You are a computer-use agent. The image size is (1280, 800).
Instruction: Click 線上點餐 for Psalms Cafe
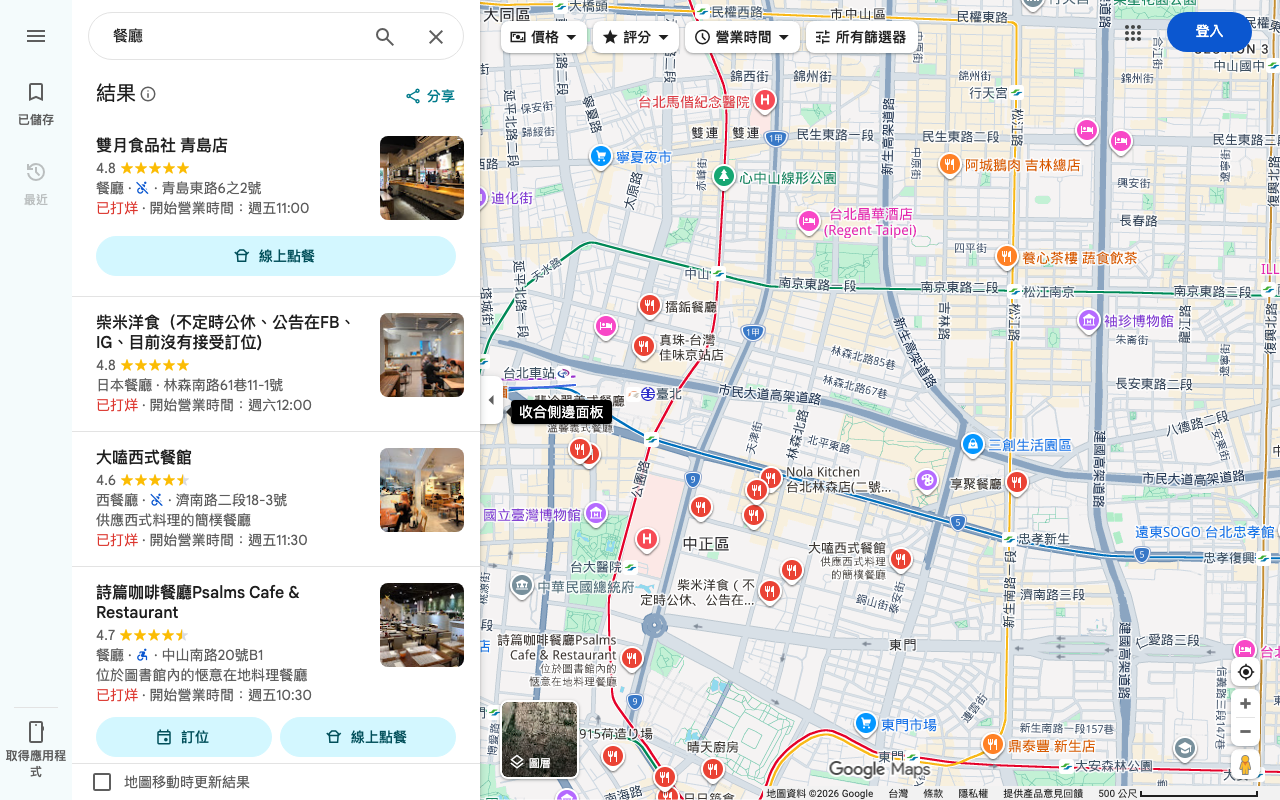(x=368, y=737)
